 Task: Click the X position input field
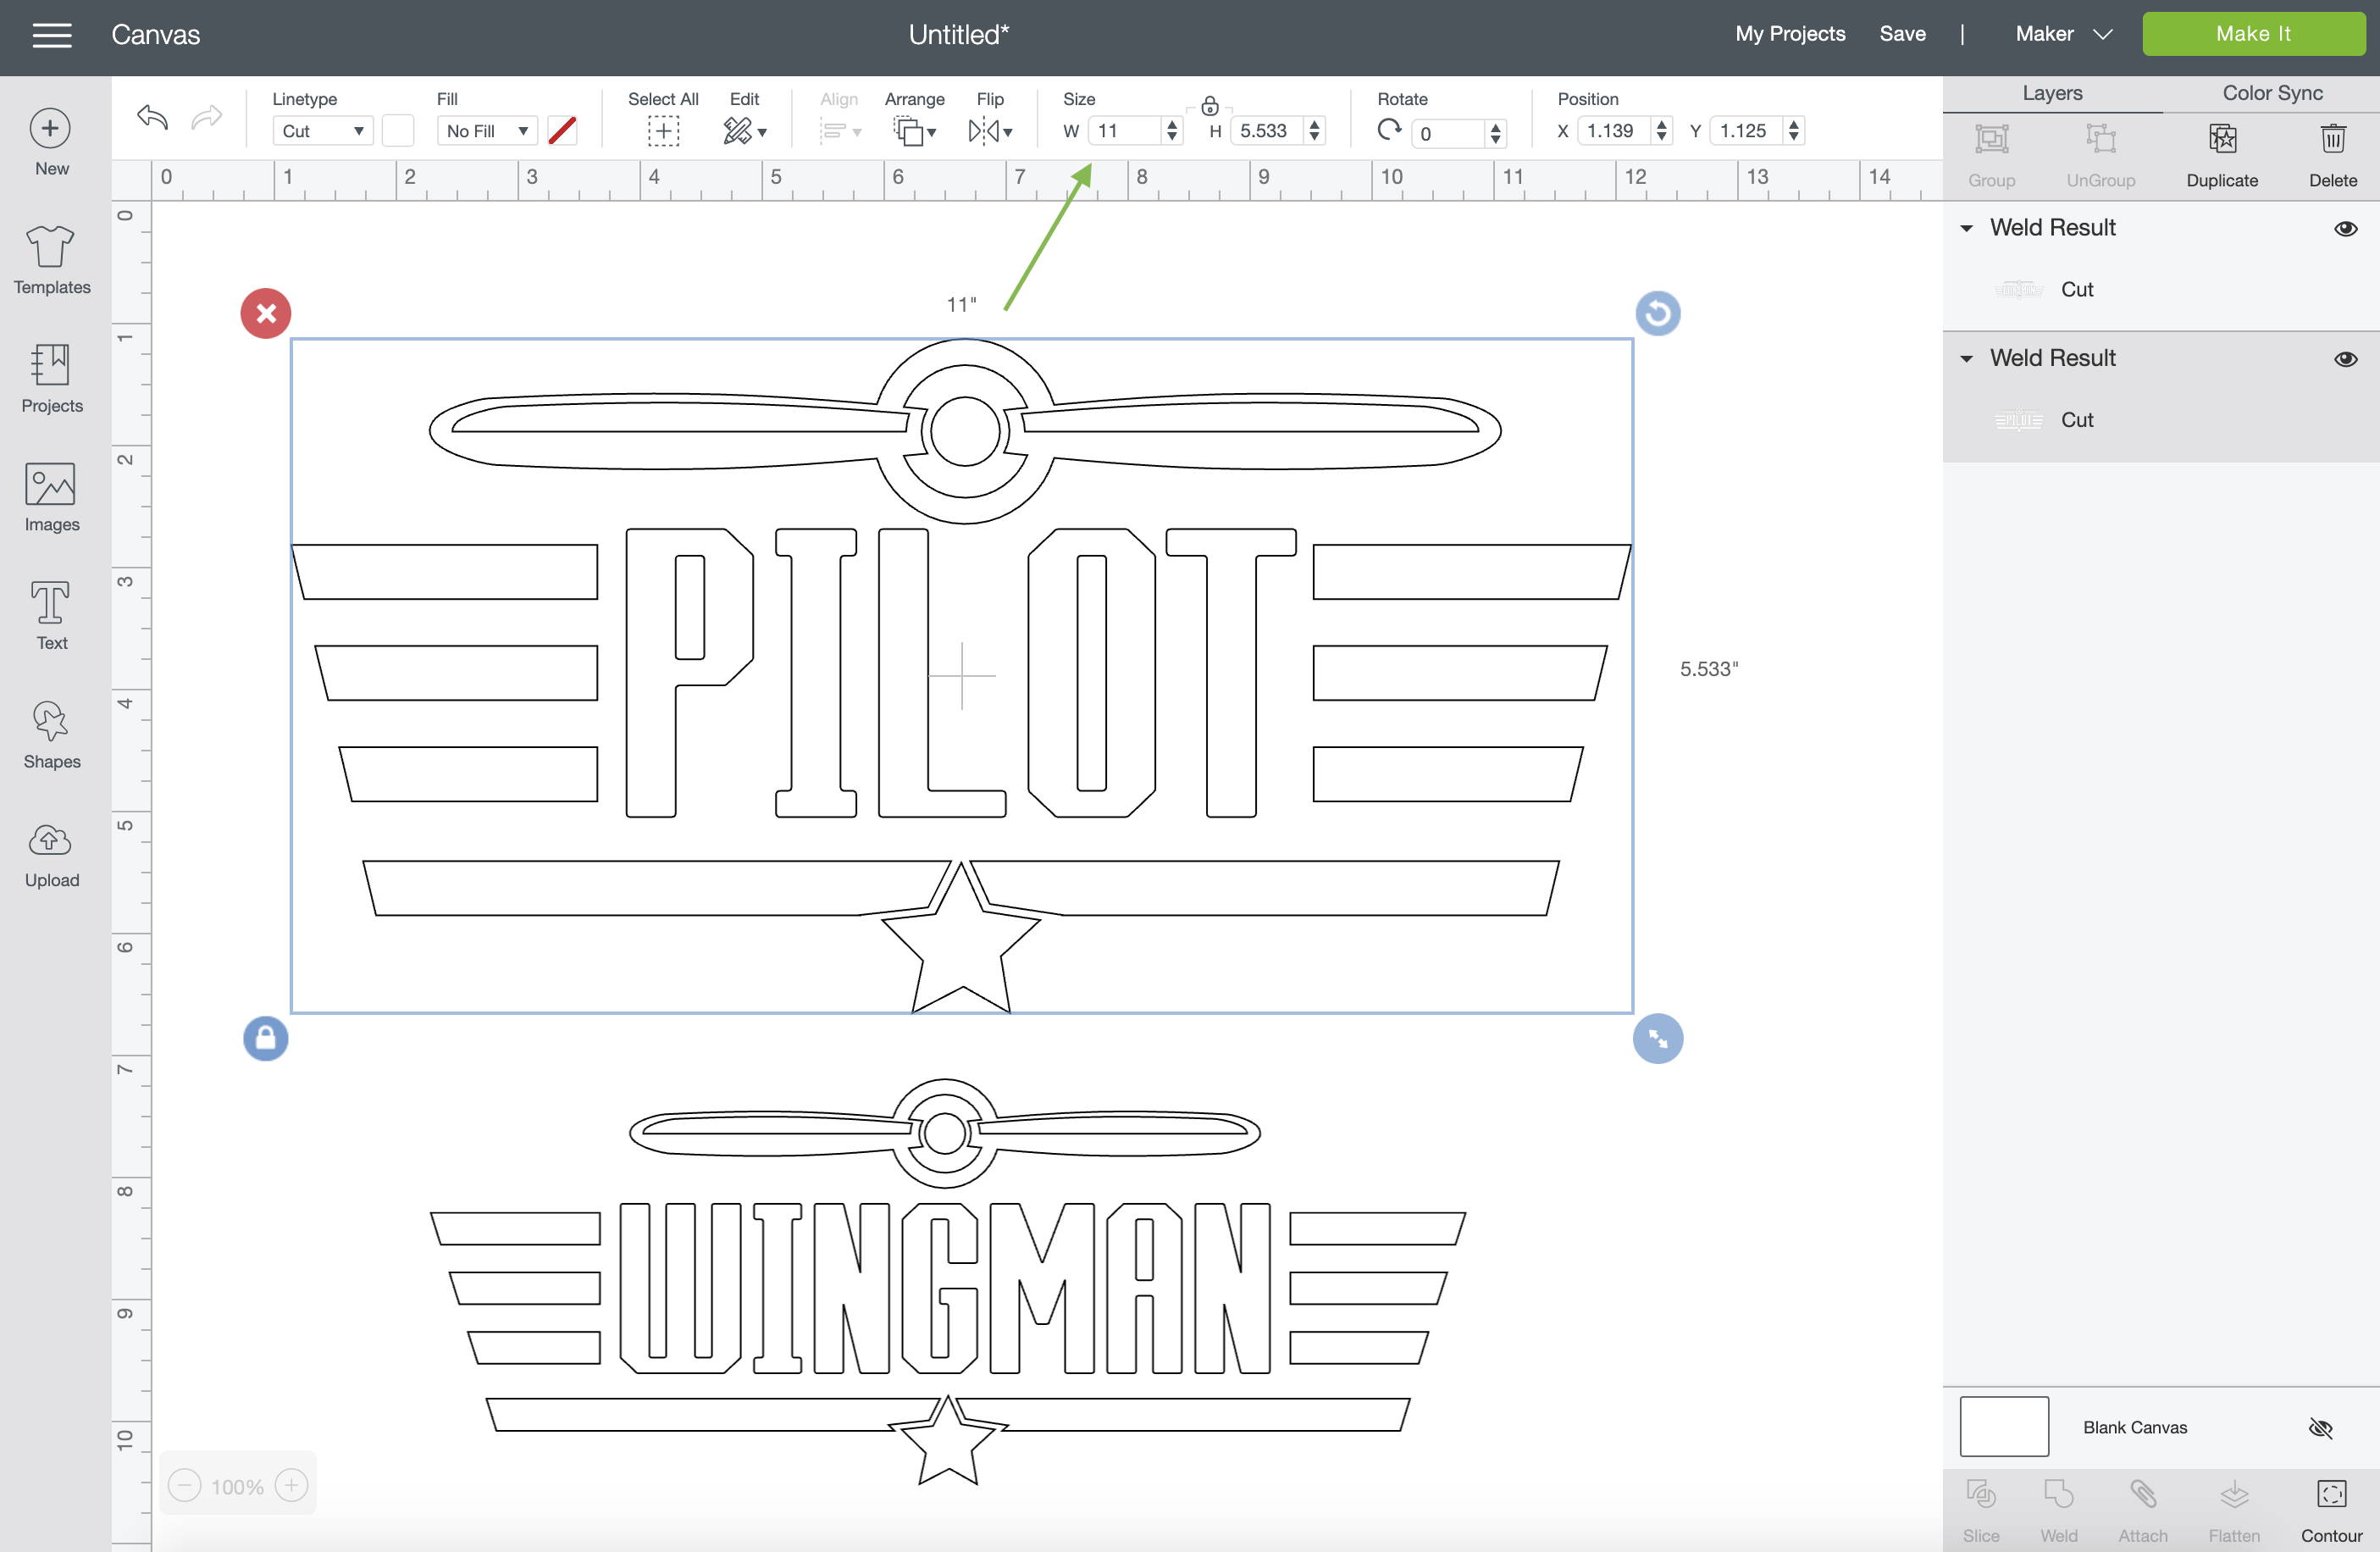pos(1614,131)
